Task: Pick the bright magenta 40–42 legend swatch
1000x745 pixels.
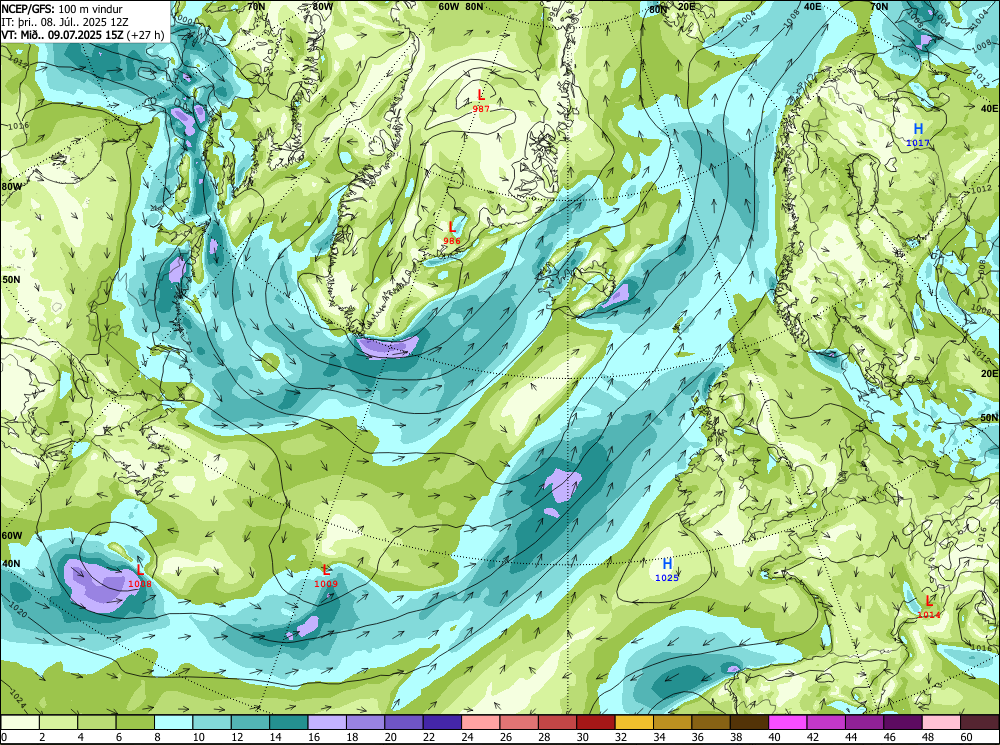Action: click(788, 722)
